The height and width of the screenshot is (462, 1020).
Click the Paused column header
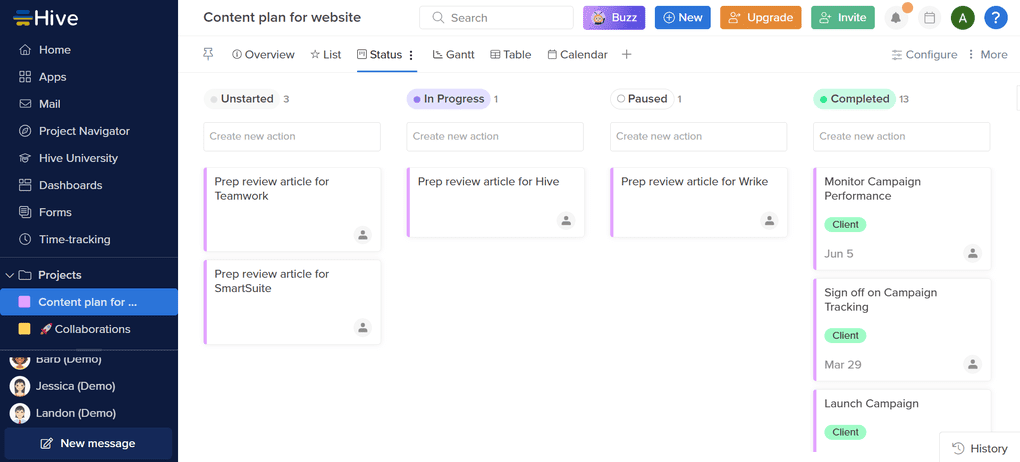pos(642,99)
